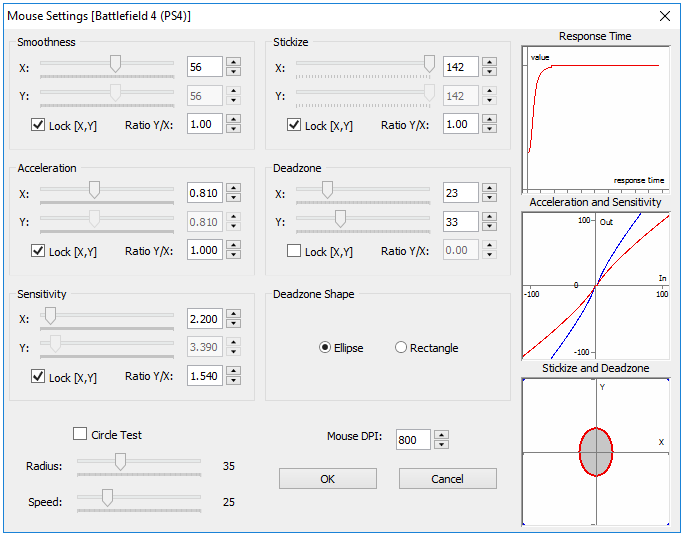
Task: Click the Sensitivity X slider thumb
Action: pos(51,316)
